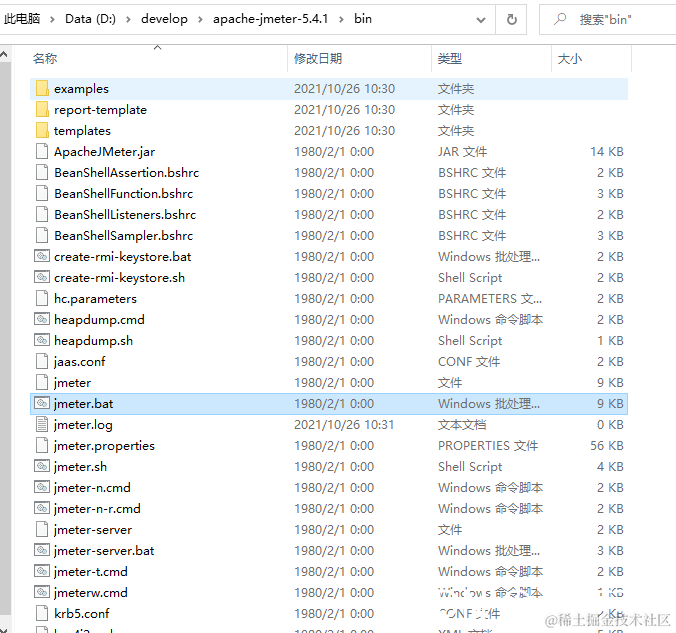Viewport: 676px width, 633px height.
Task: Click the hc.parameters file icon
Action: pos(42,298)
